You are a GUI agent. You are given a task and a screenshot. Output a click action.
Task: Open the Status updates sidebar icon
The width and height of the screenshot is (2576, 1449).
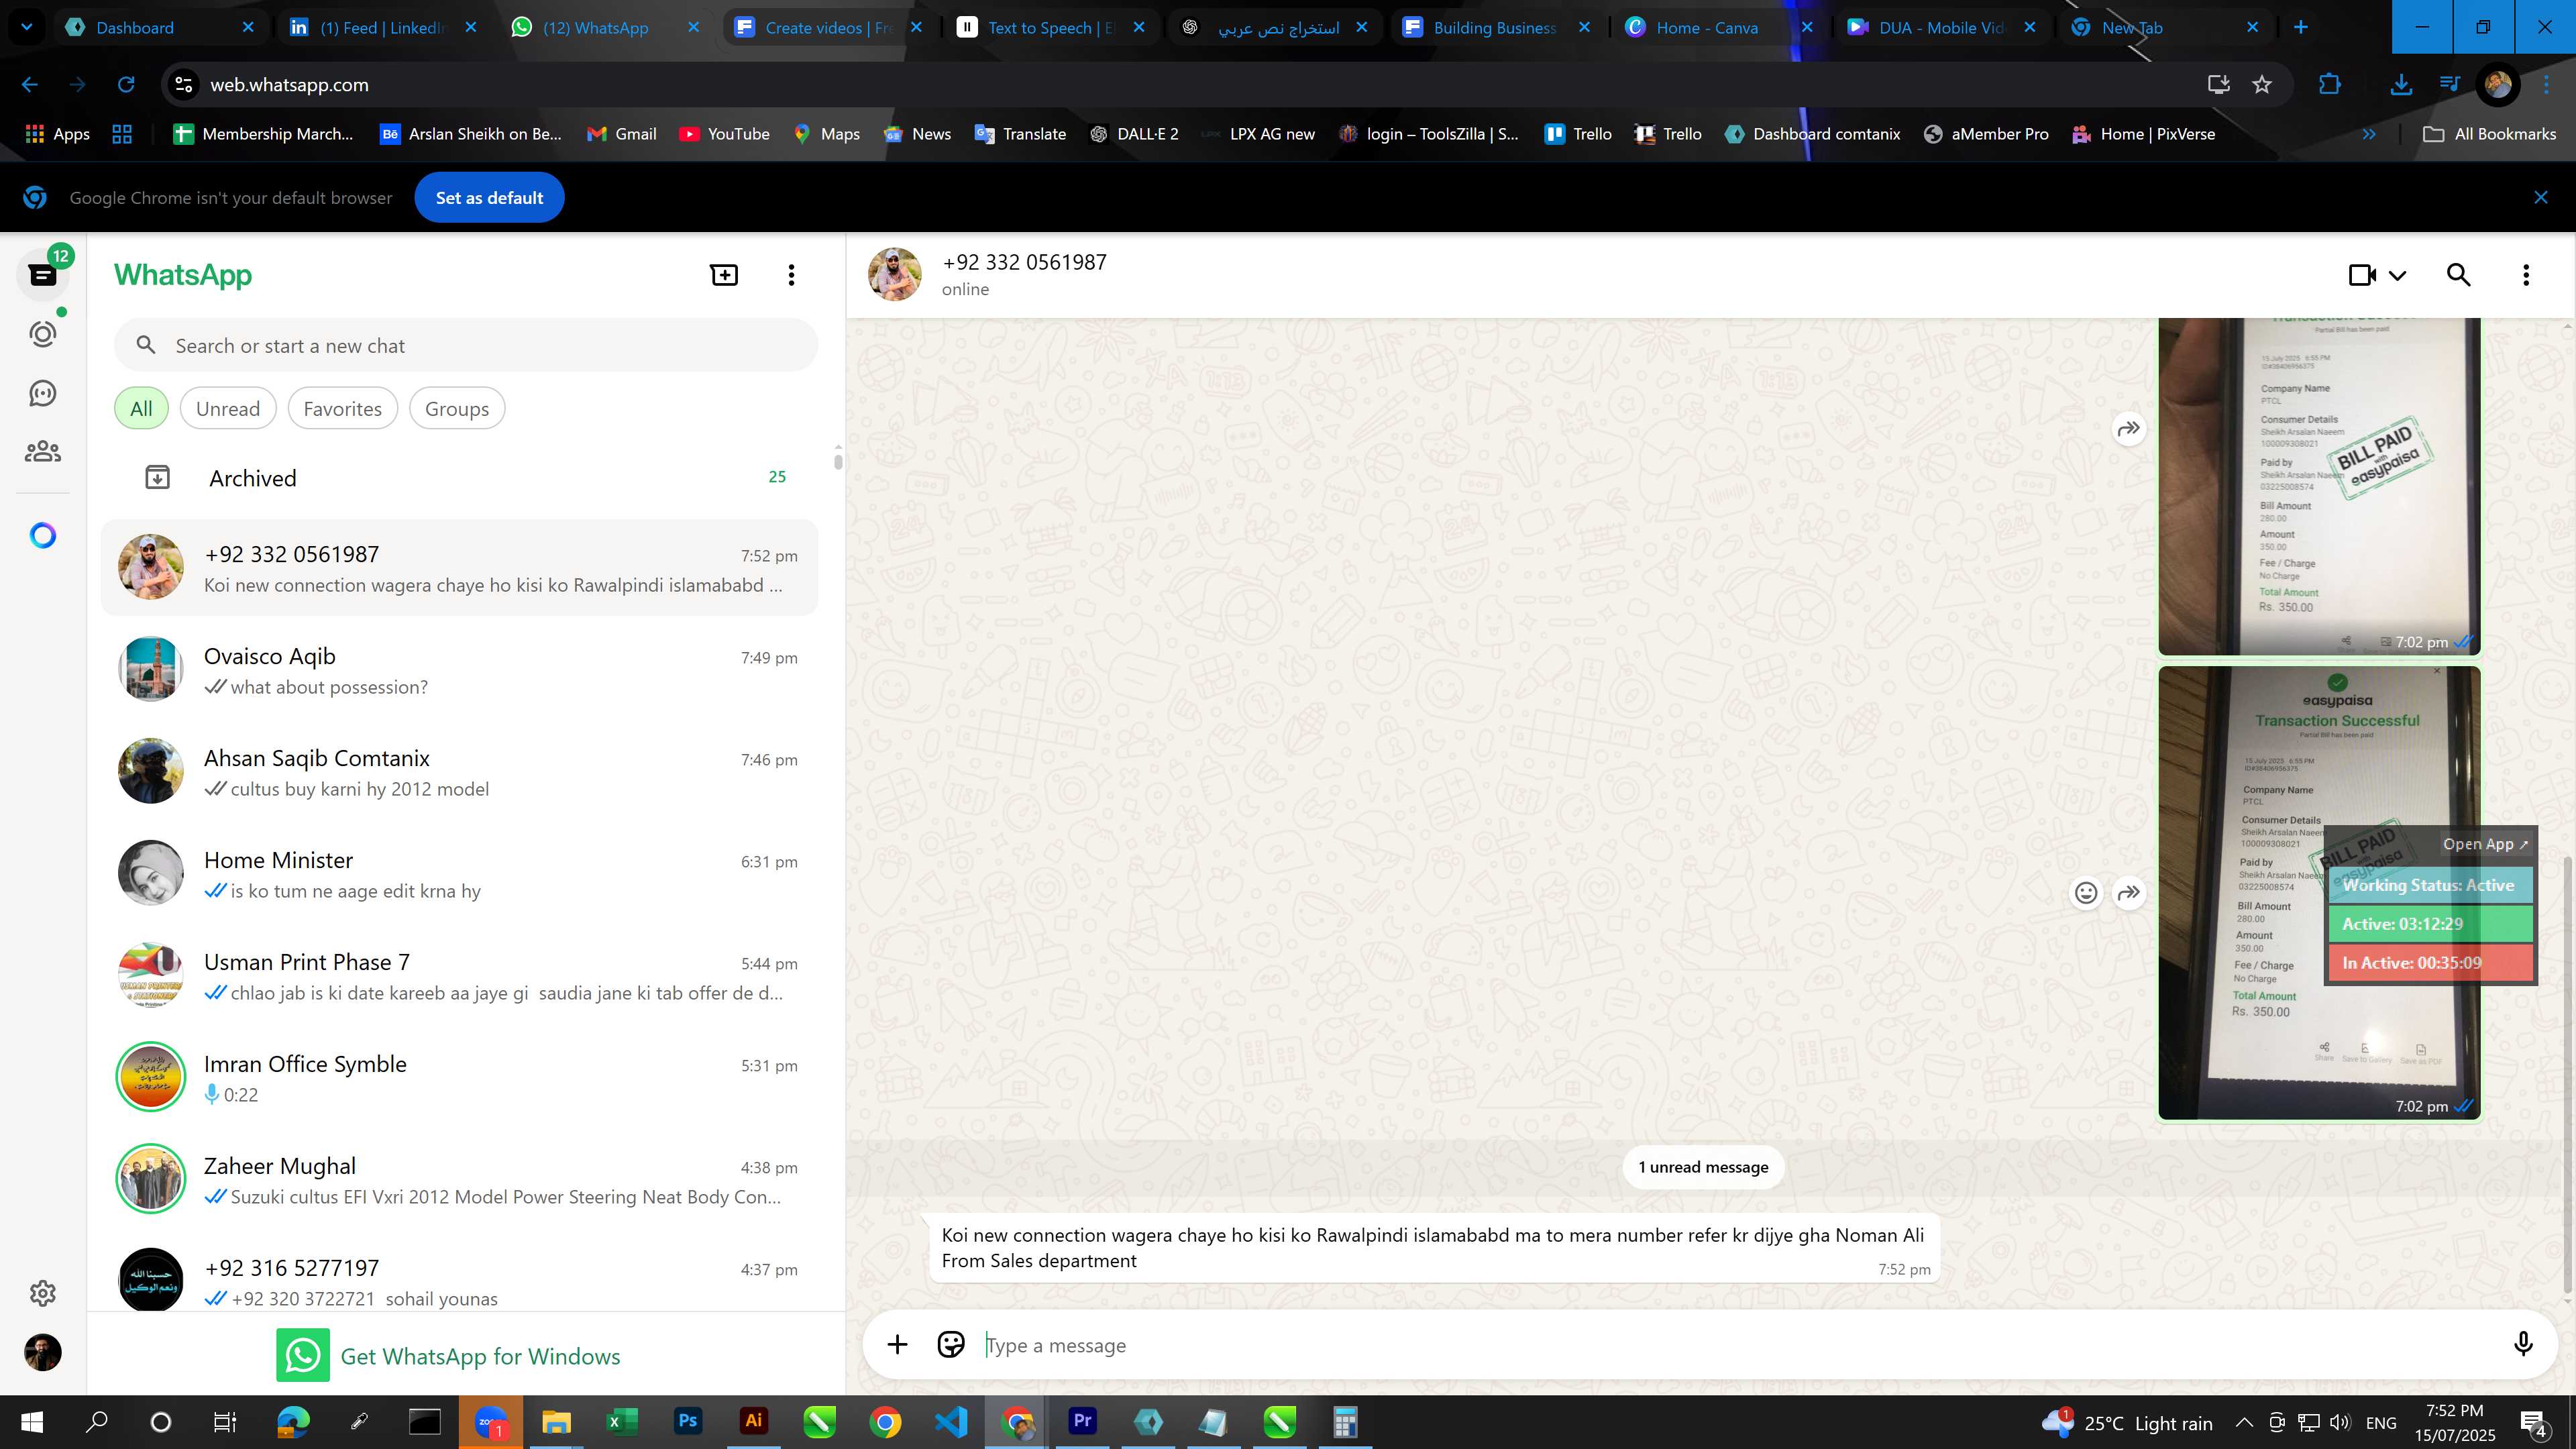pos(43,333)
